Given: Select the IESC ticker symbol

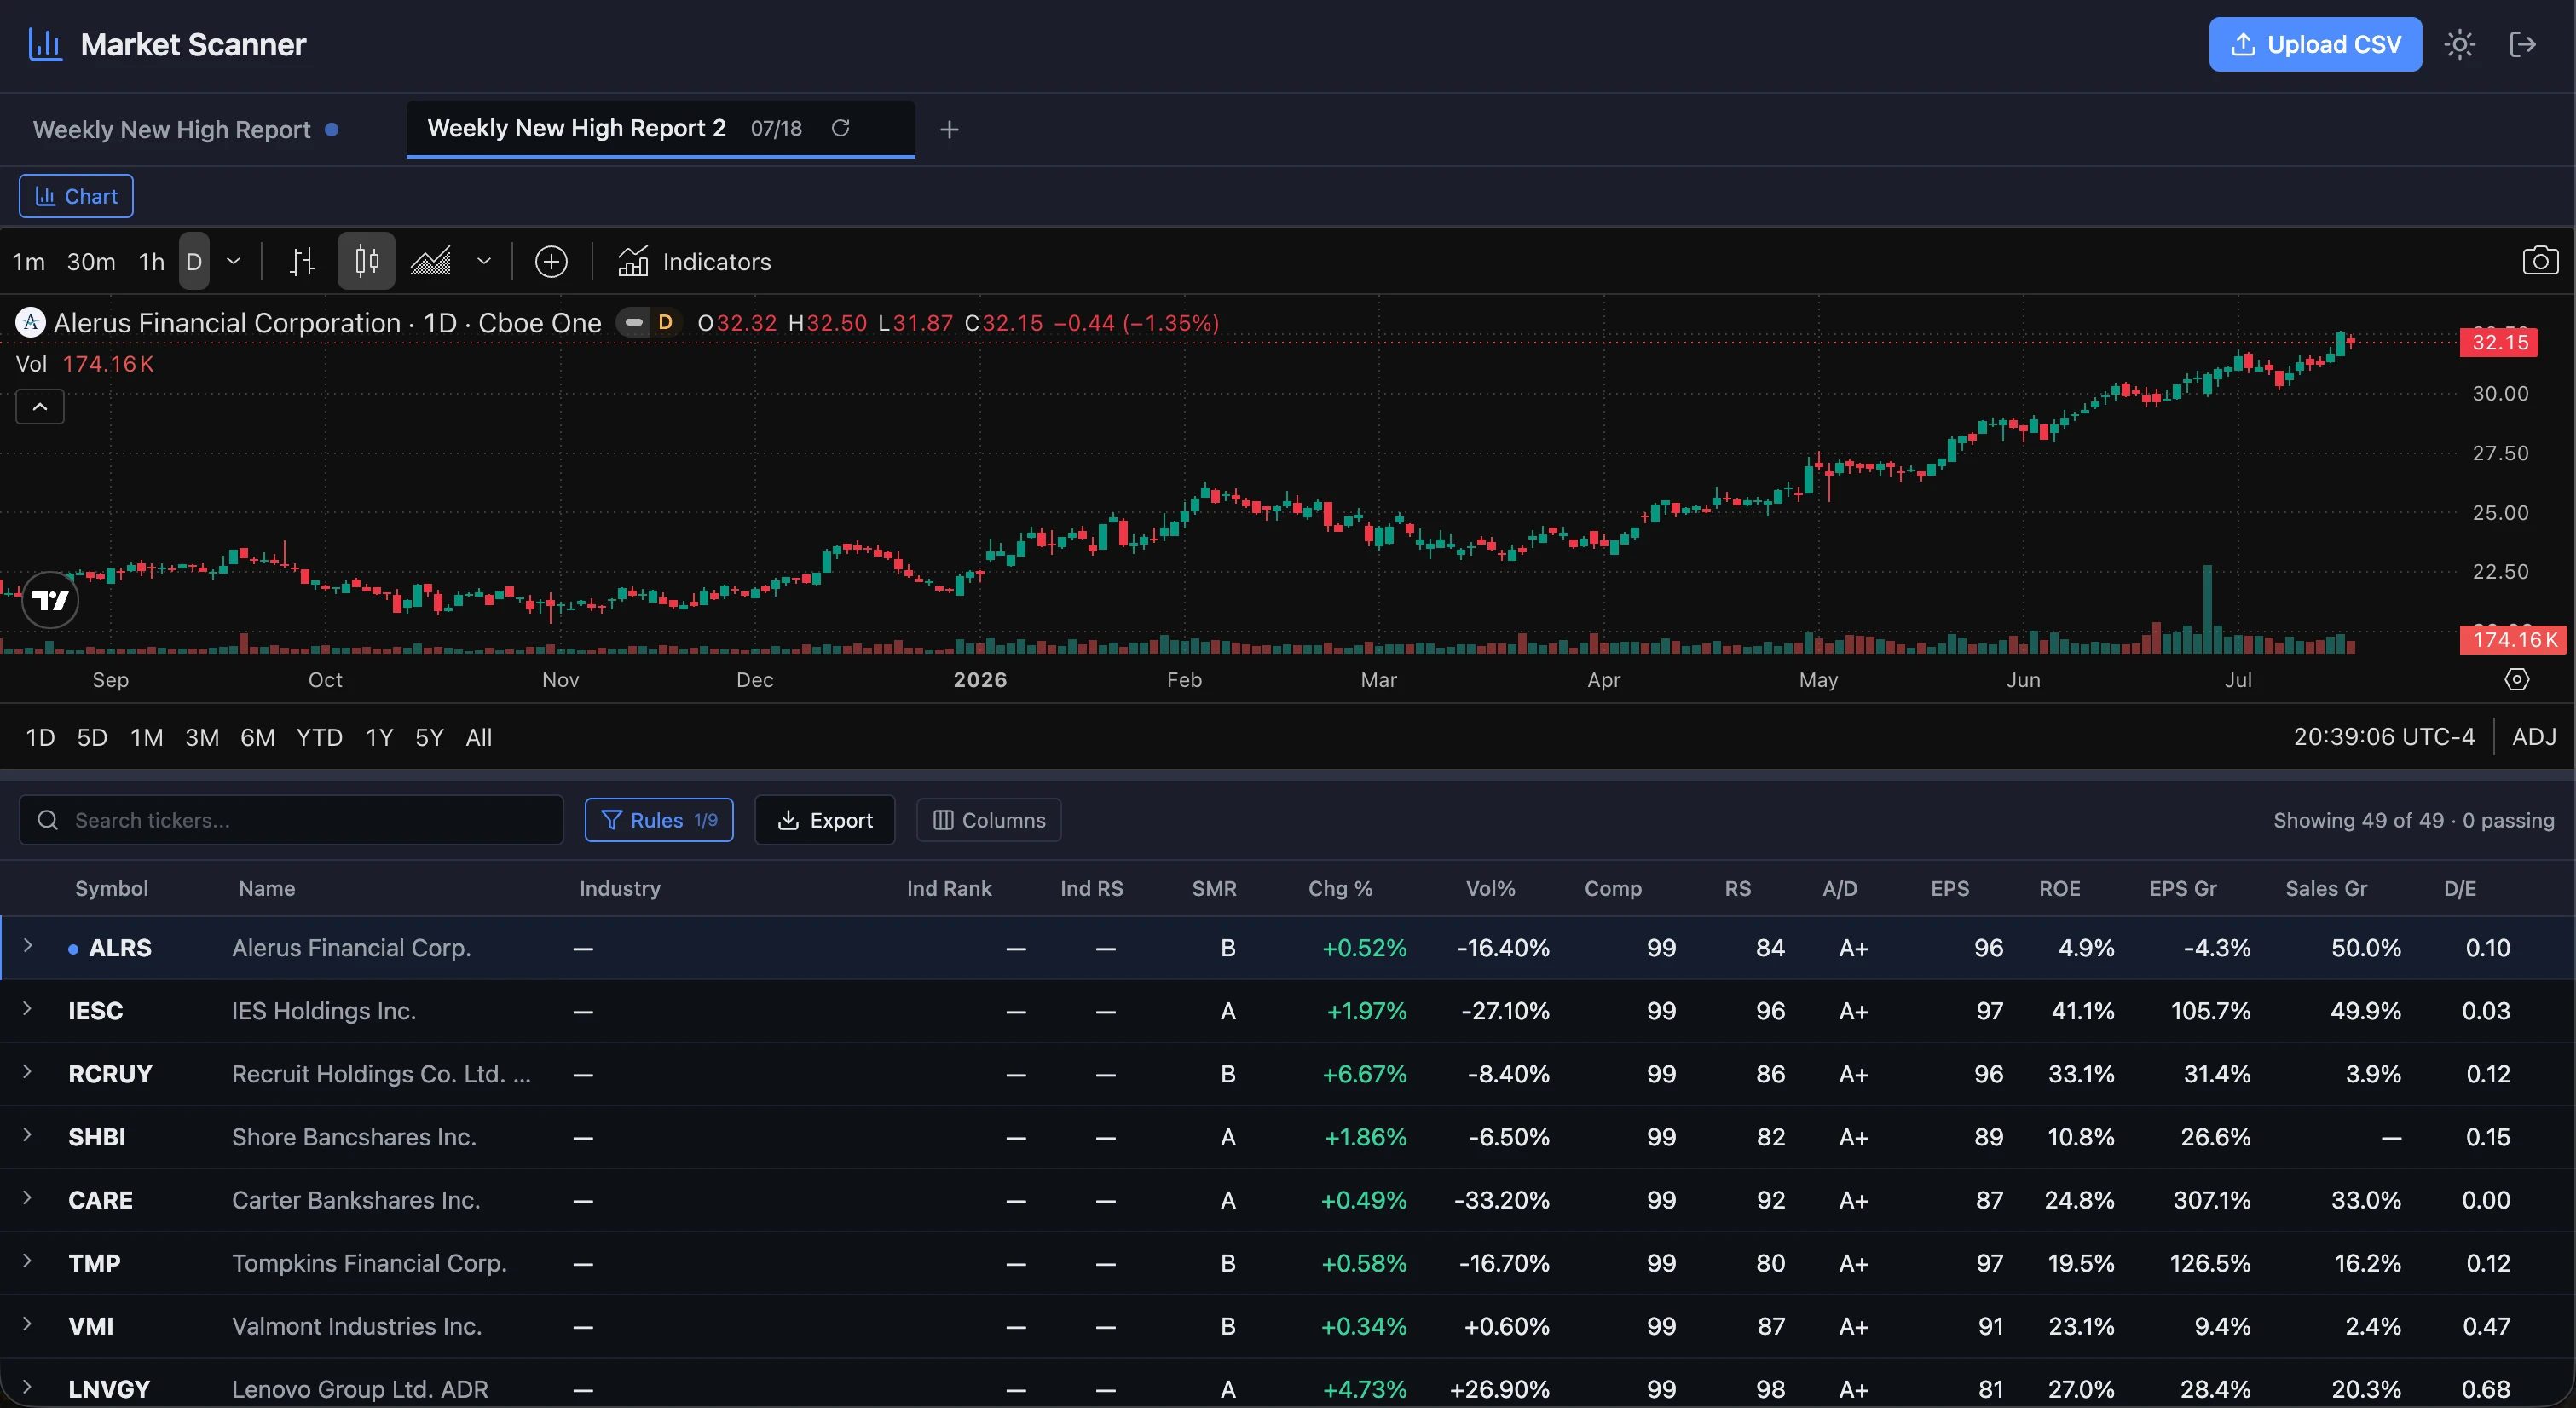Looking at the screenshot, I should [x=96, y=1011].
